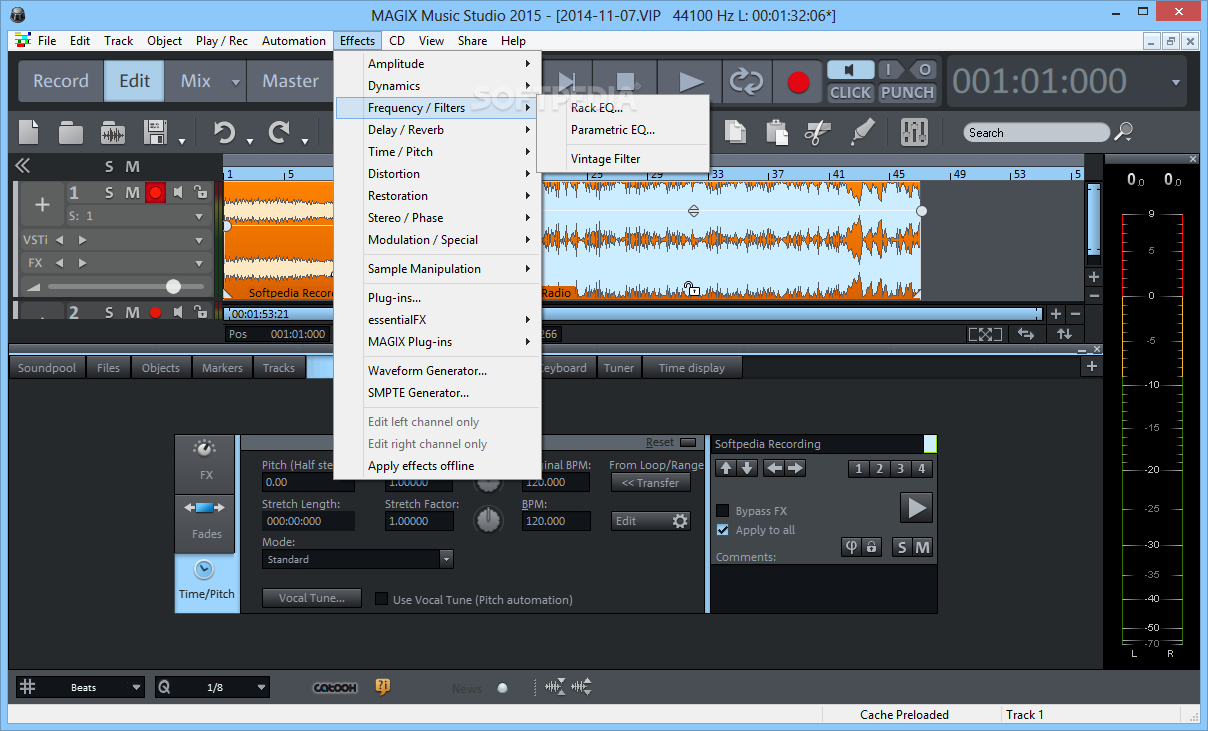
Task: Switch to the Soundpool tab
Action: [47, 368]
